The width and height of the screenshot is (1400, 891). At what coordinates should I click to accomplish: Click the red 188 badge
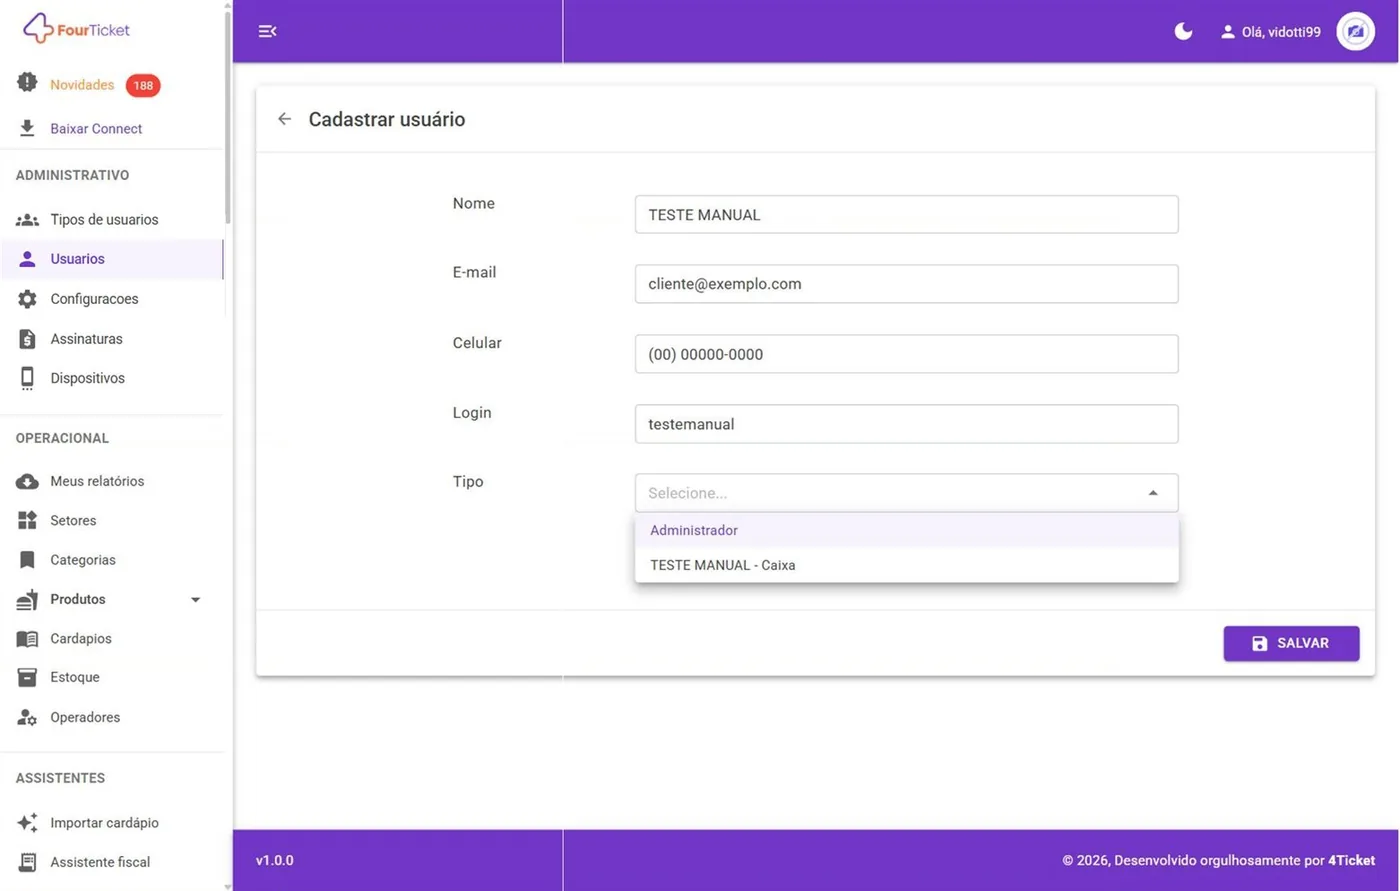[143, 85]
